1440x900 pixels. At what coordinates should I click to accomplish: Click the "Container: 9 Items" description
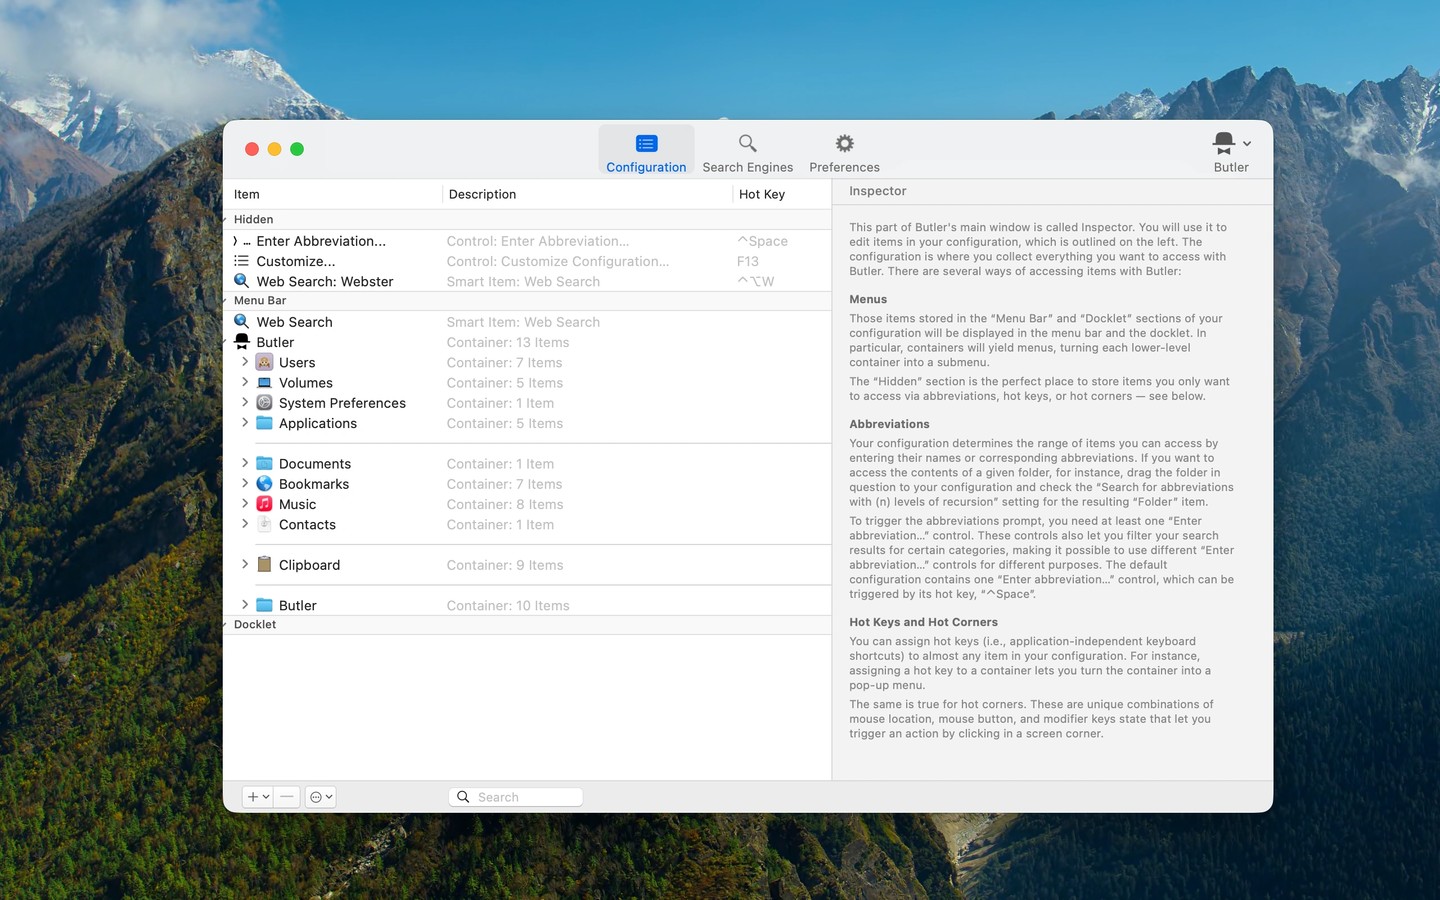pyautogui.click(x=505, y=565)
